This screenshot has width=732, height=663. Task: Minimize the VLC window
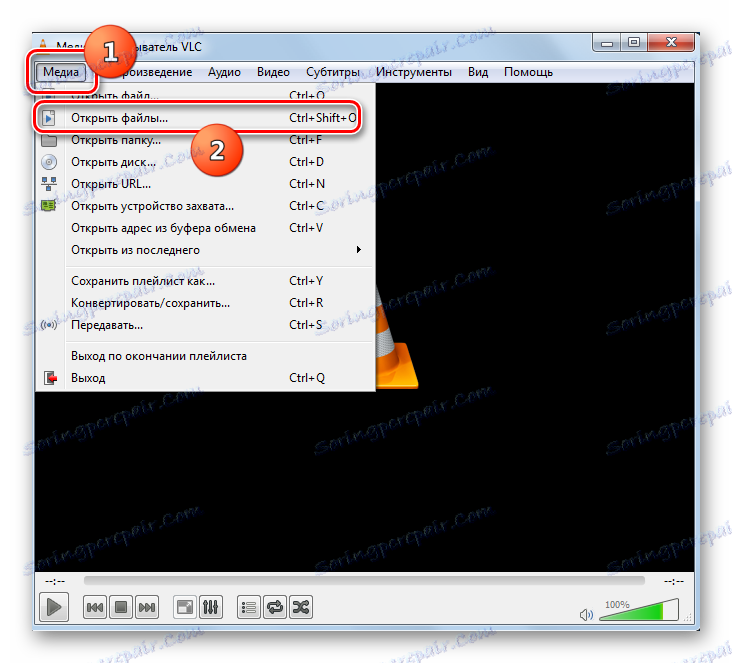point(606,42)
